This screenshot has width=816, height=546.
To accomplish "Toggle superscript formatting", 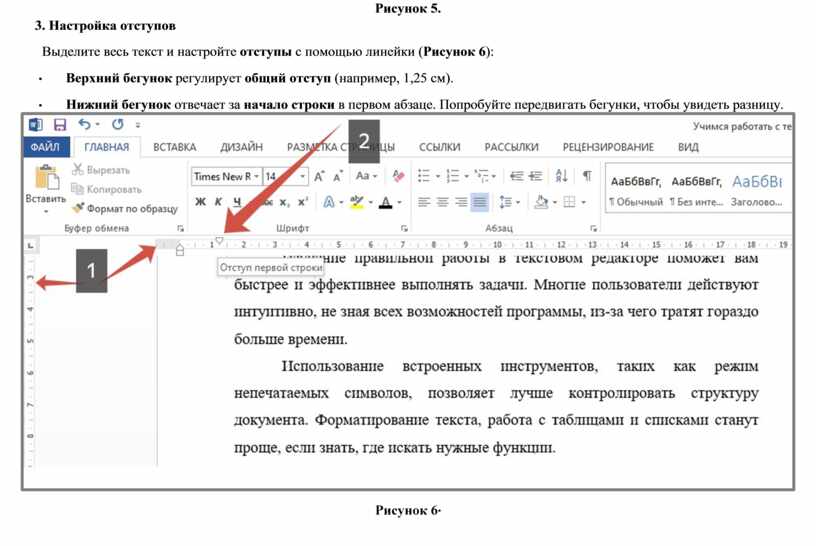I will (x=303, y=202).
